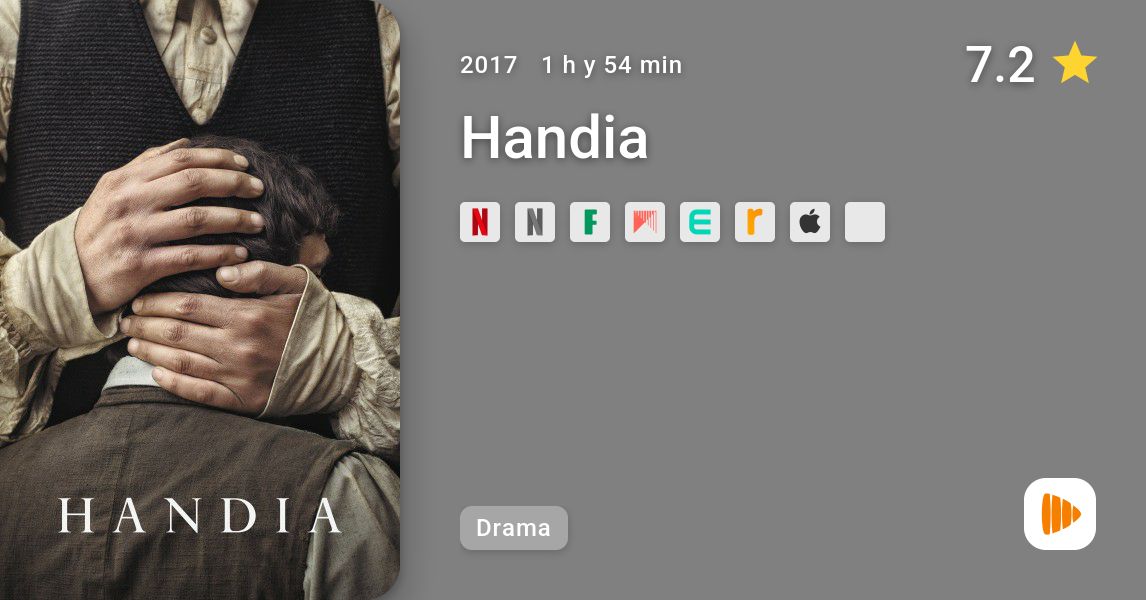Click the HANDIA text on the poster
The image size is (1146, 600).
[x=200, y=516]
